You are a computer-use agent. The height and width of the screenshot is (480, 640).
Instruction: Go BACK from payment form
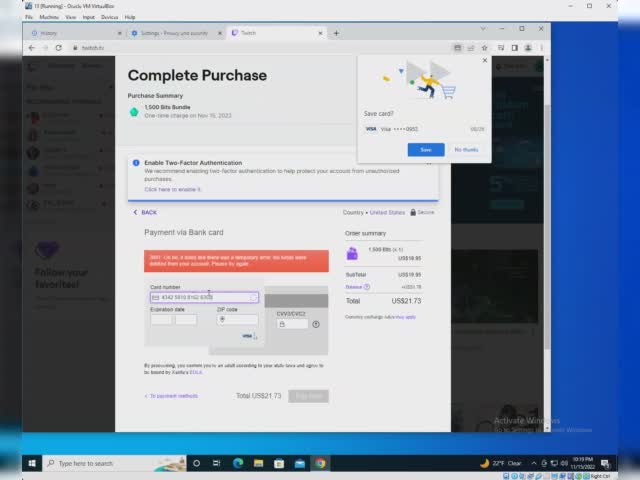145,212
